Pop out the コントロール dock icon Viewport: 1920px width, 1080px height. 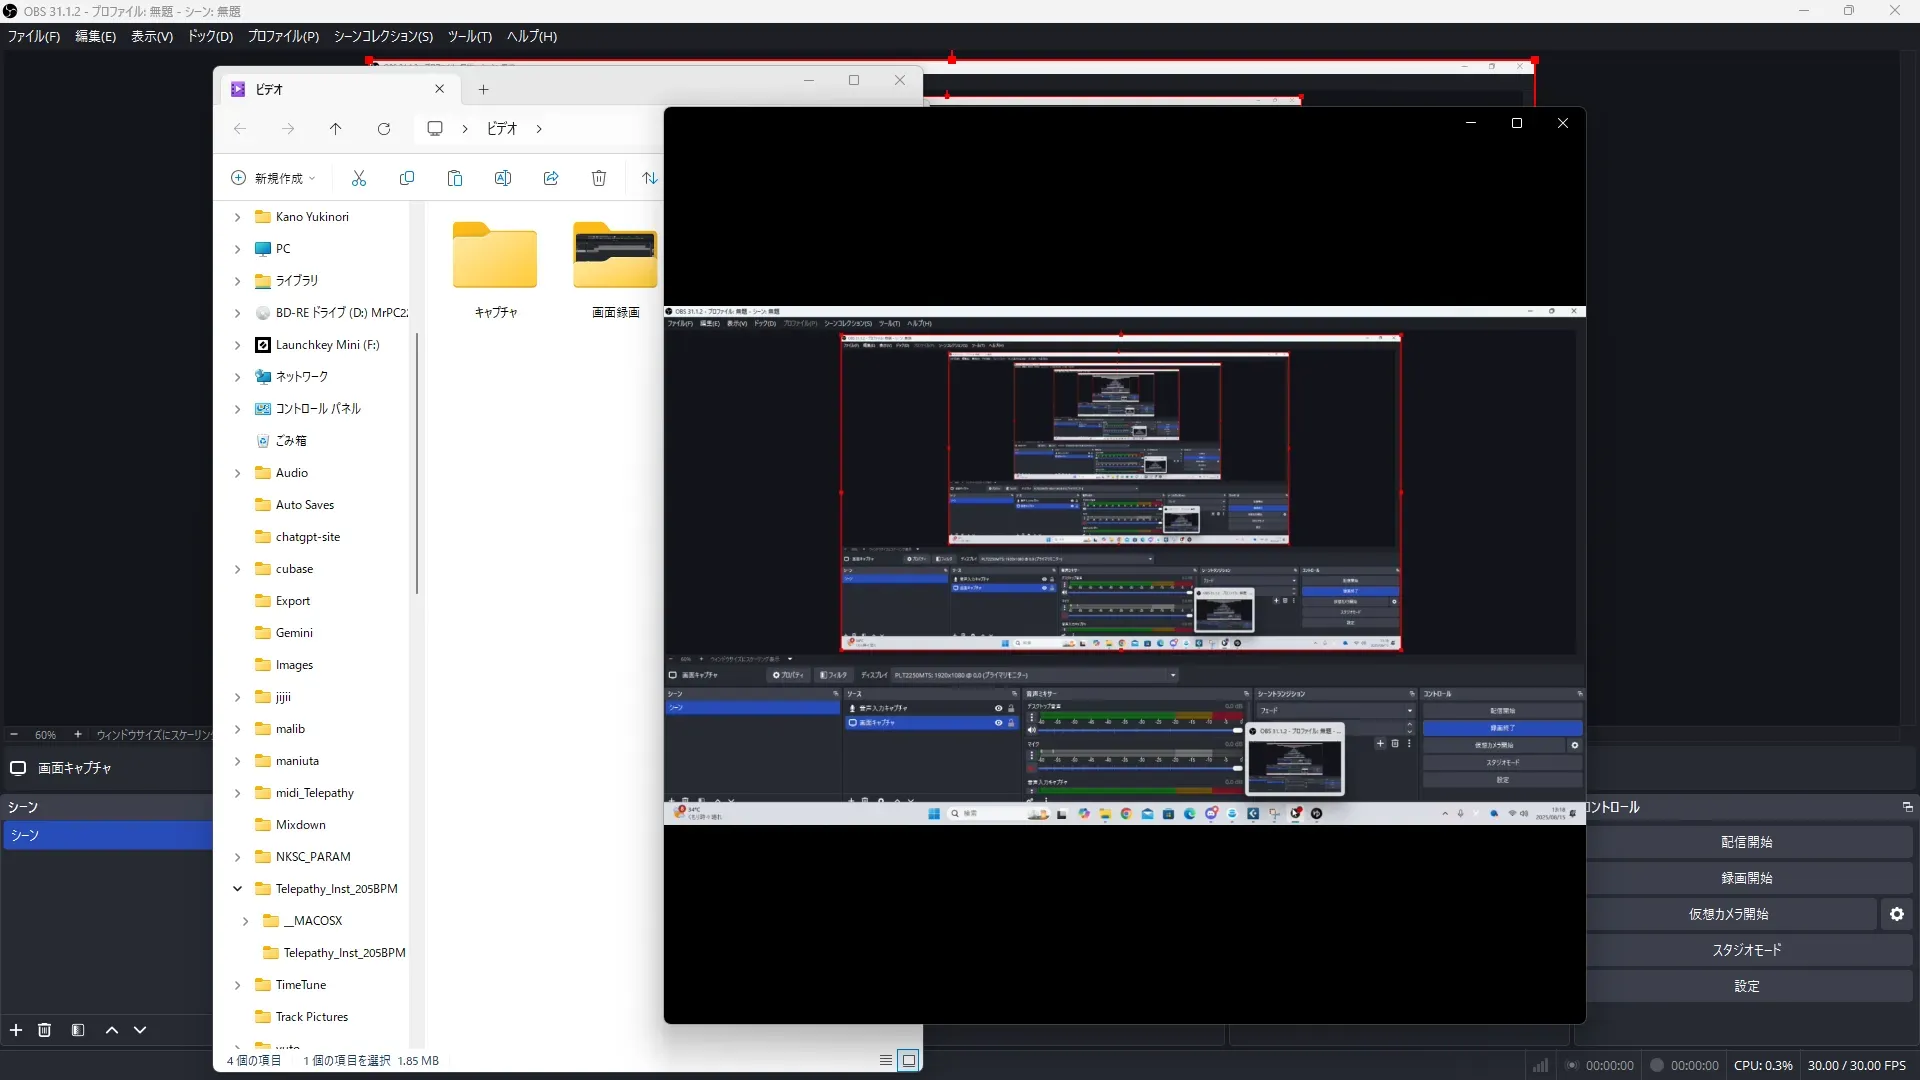(x=1907, y=807)
